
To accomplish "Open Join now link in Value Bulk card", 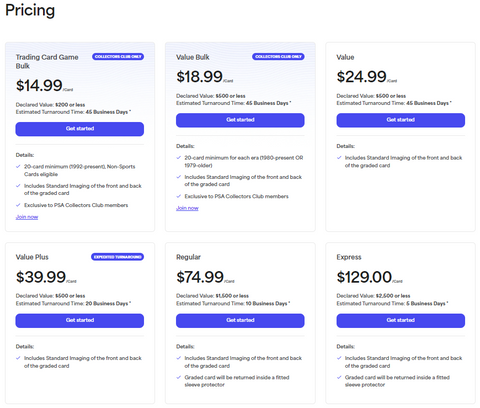I will [x=187, y=208].
